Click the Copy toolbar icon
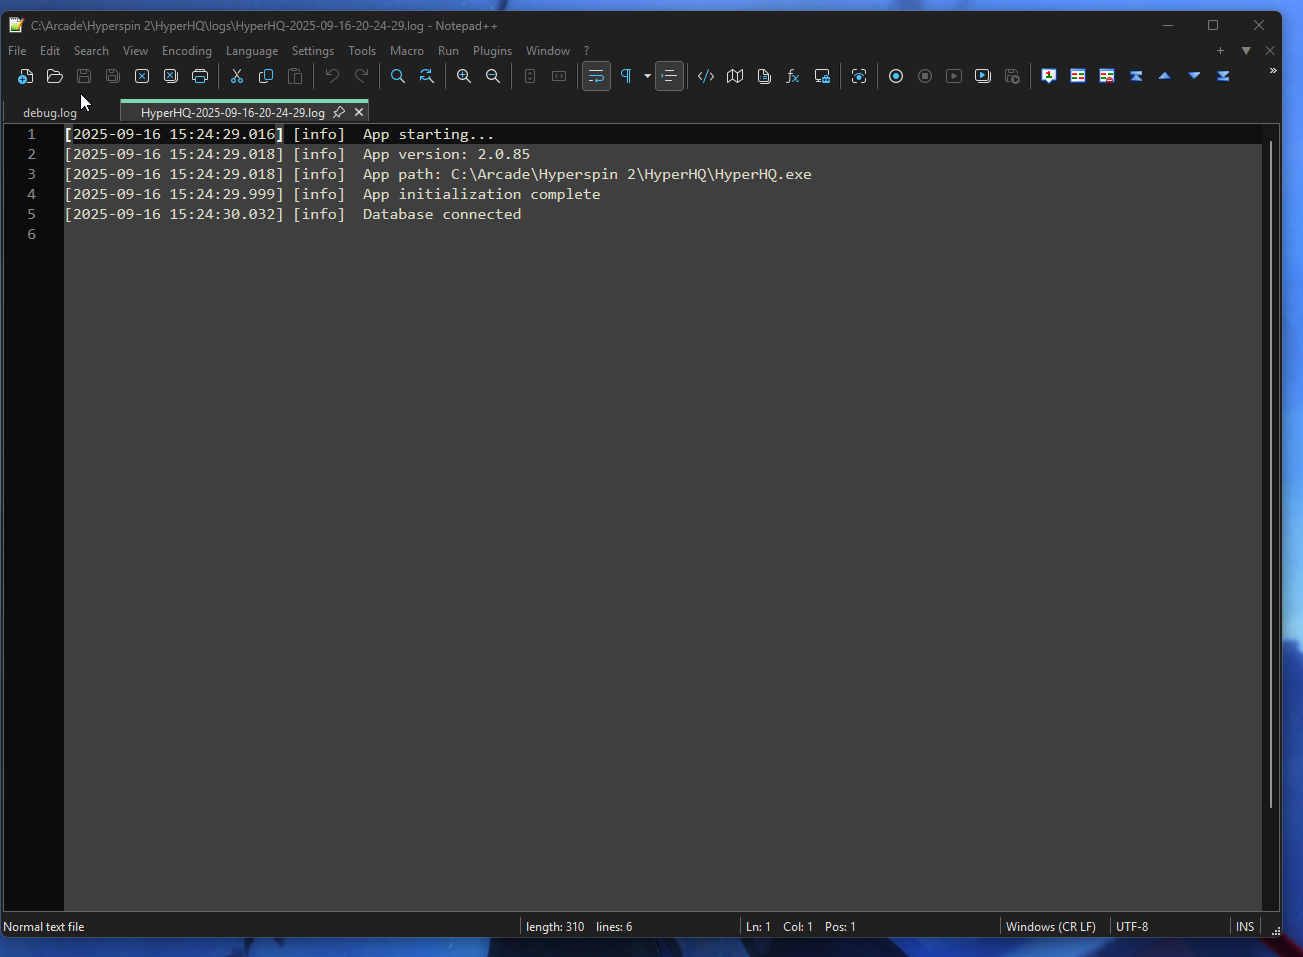 click(x=266, y=76)
